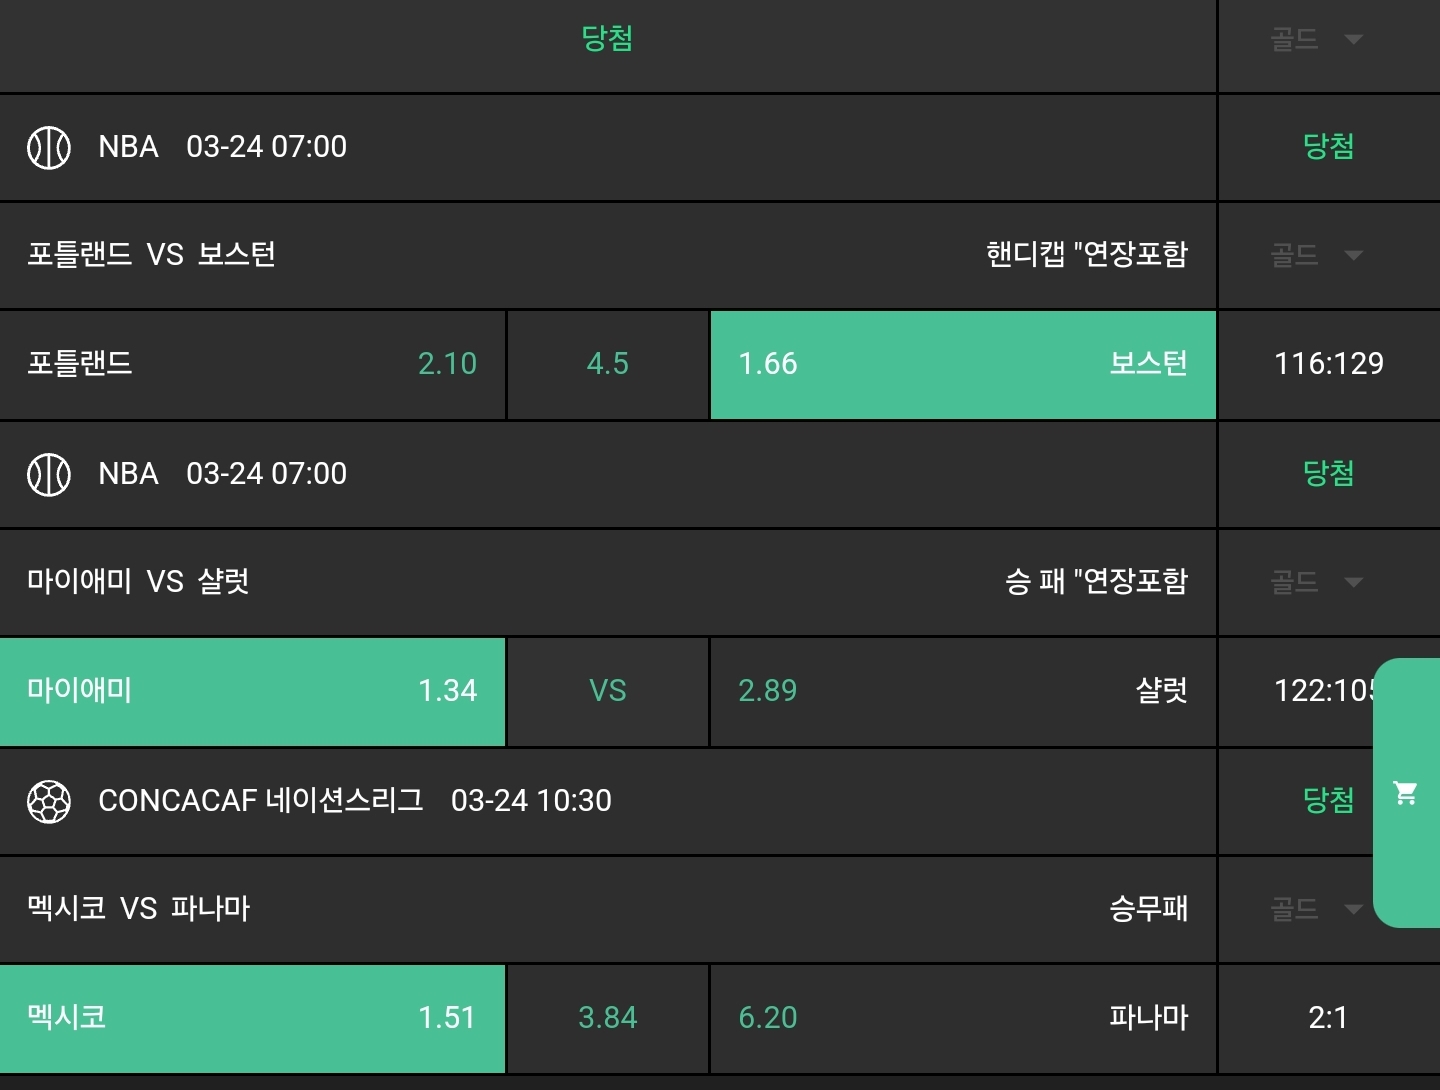1440x1090 pixels.
Task: Select 샬럿 2.89 odds option
Action: 962,691
